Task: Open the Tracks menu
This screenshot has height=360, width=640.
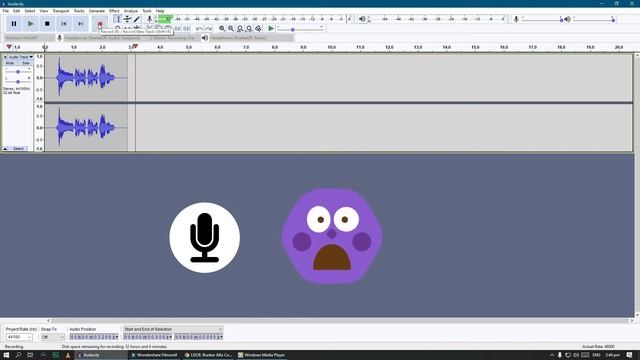Action: 79,11
